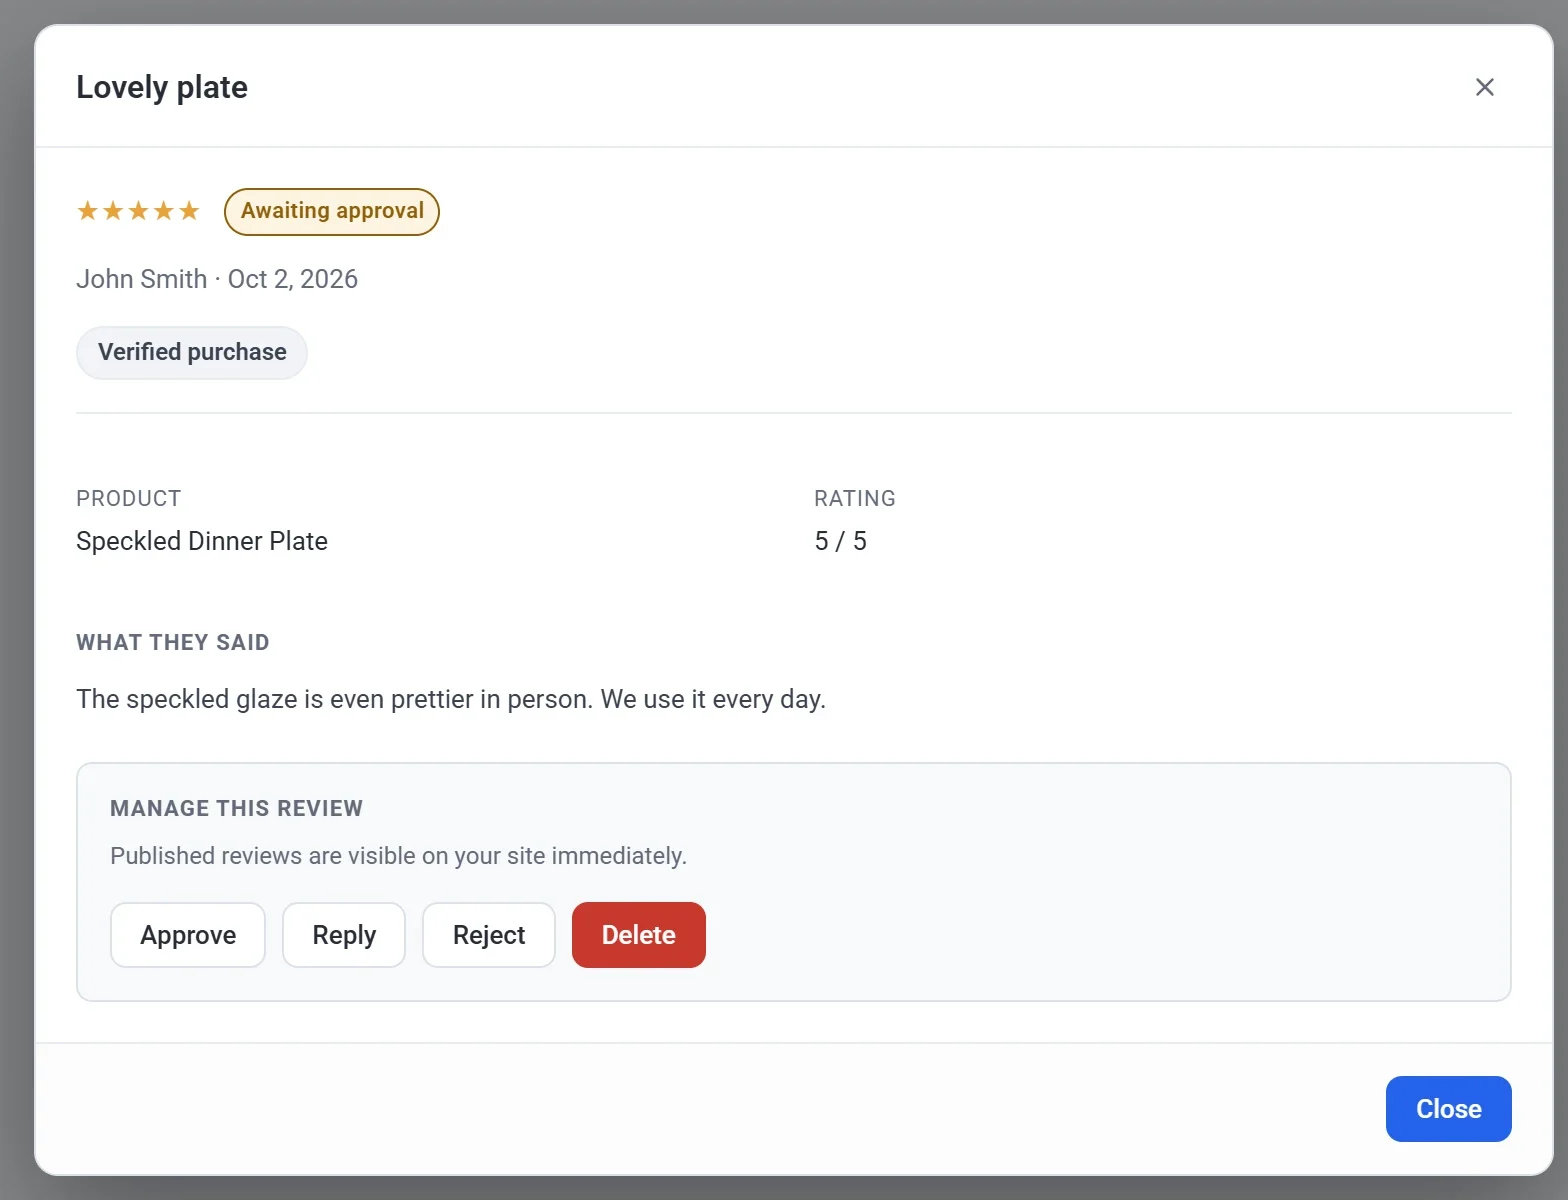
Task: Click the 'Speckled Dinner Plate' product name
Action: (x=202, y=541)
